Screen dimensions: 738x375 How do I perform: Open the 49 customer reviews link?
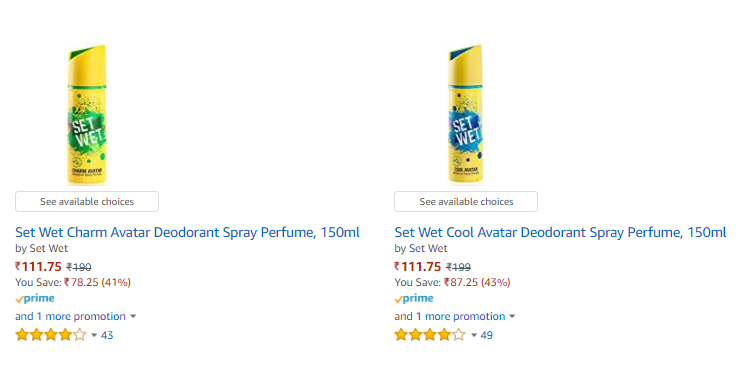pos(487,335)
